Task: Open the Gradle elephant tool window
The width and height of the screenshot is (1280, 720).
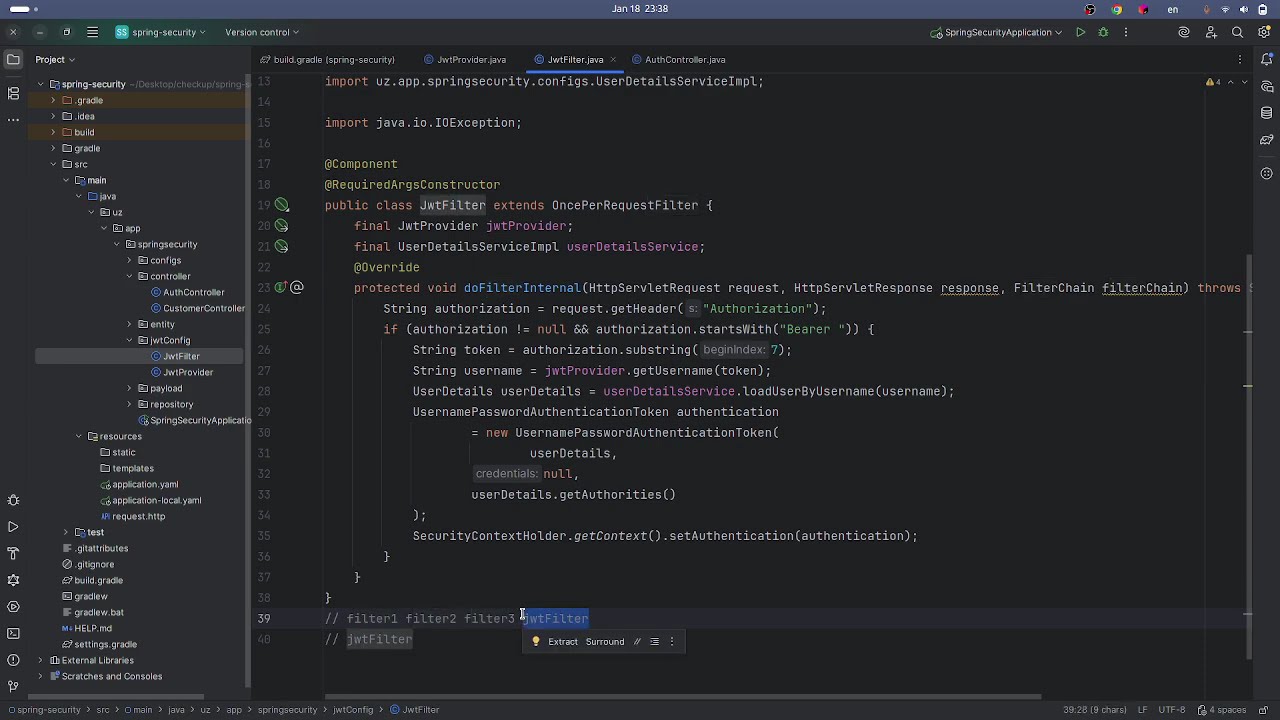Action: [1267, 140]
